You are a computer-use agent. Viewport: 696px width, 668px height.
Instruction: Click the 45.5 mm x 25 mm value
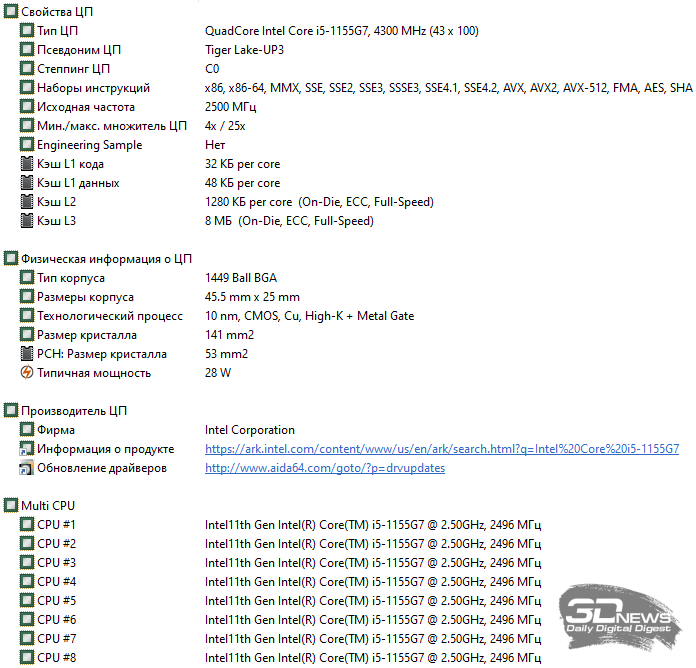pyautogui.click(x=252, y=297)
